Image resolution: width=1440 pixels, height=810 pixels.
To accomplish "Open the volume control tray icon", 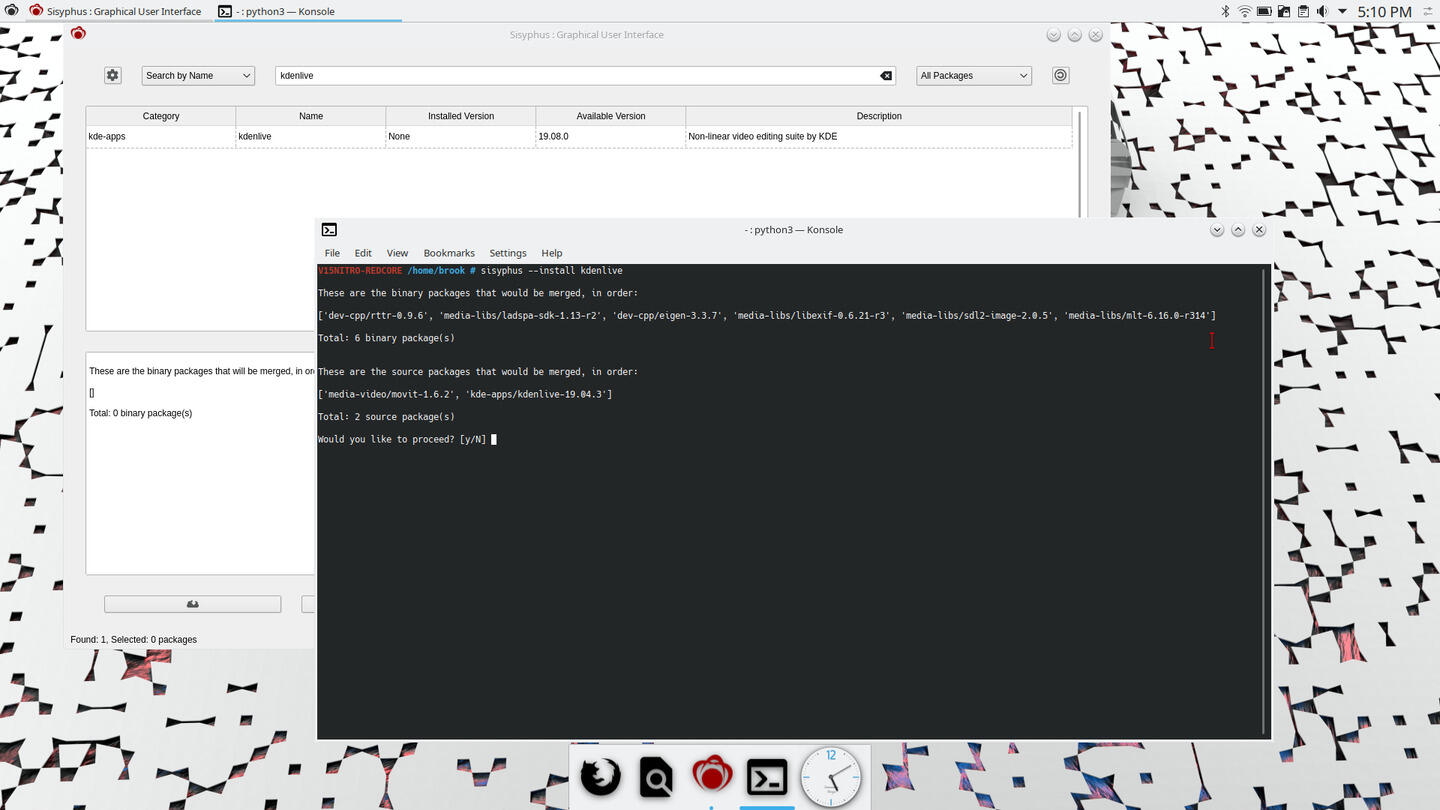I will click(1322, 11).
